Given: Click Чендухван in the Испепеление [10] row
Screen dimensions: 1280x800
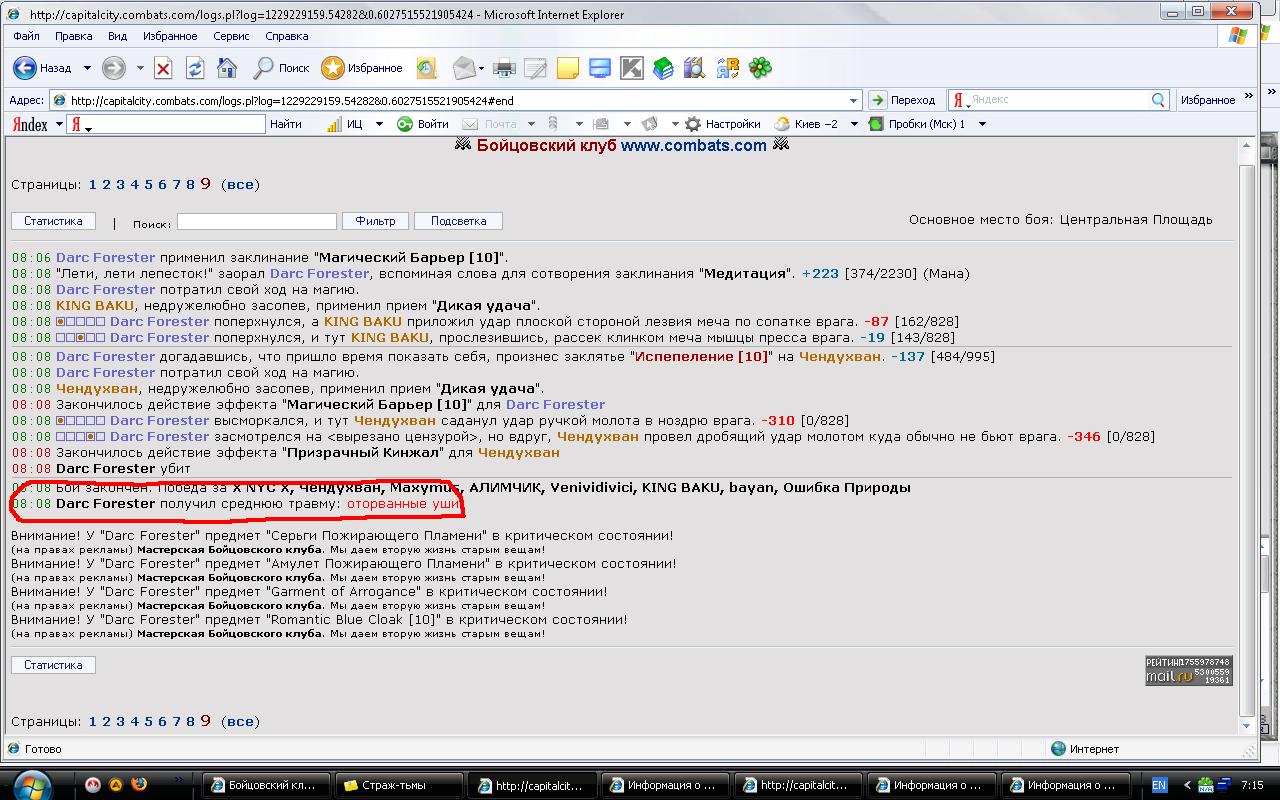Looking at the screenshot, I should coord(838,356).
